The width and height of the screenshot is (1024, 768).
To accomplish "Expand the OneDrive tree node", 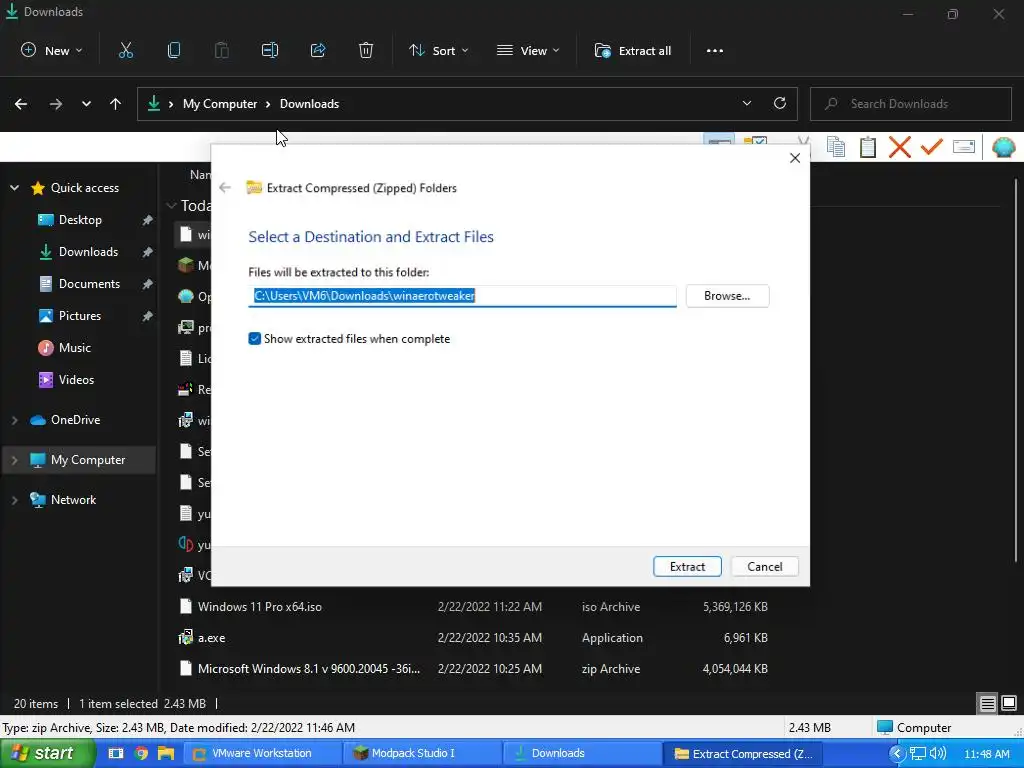I will click(14, 420).
